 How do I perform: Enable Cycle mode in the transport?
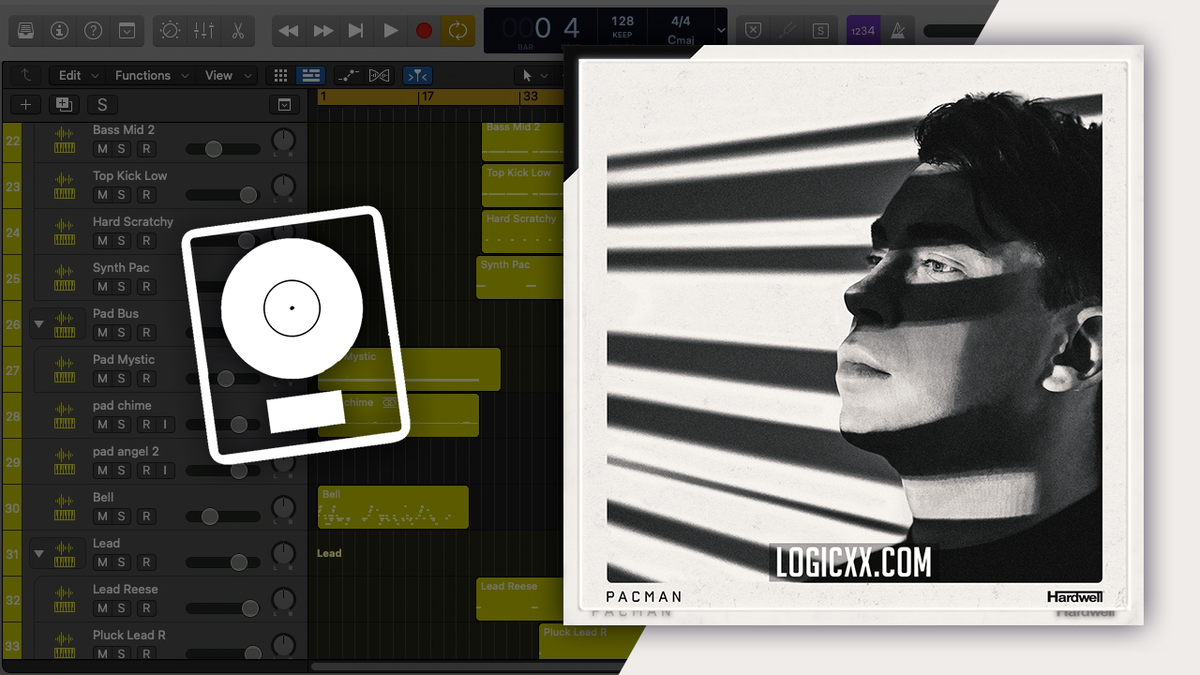[x=457, y=30]
